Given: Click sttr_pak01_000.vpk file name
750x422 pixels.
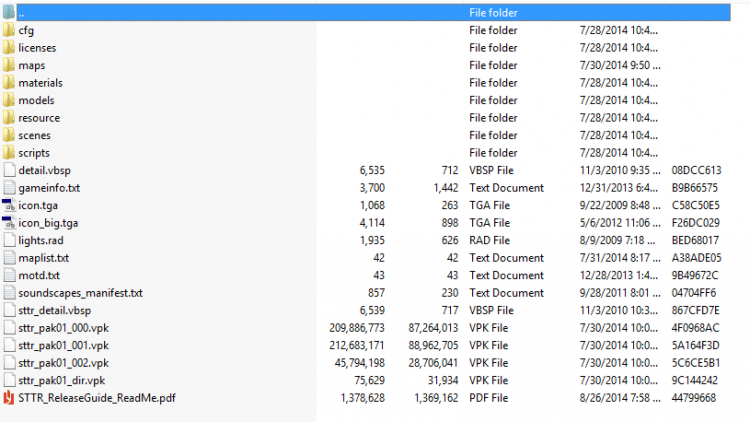Looking at the screenshot, I should [63, 328].
